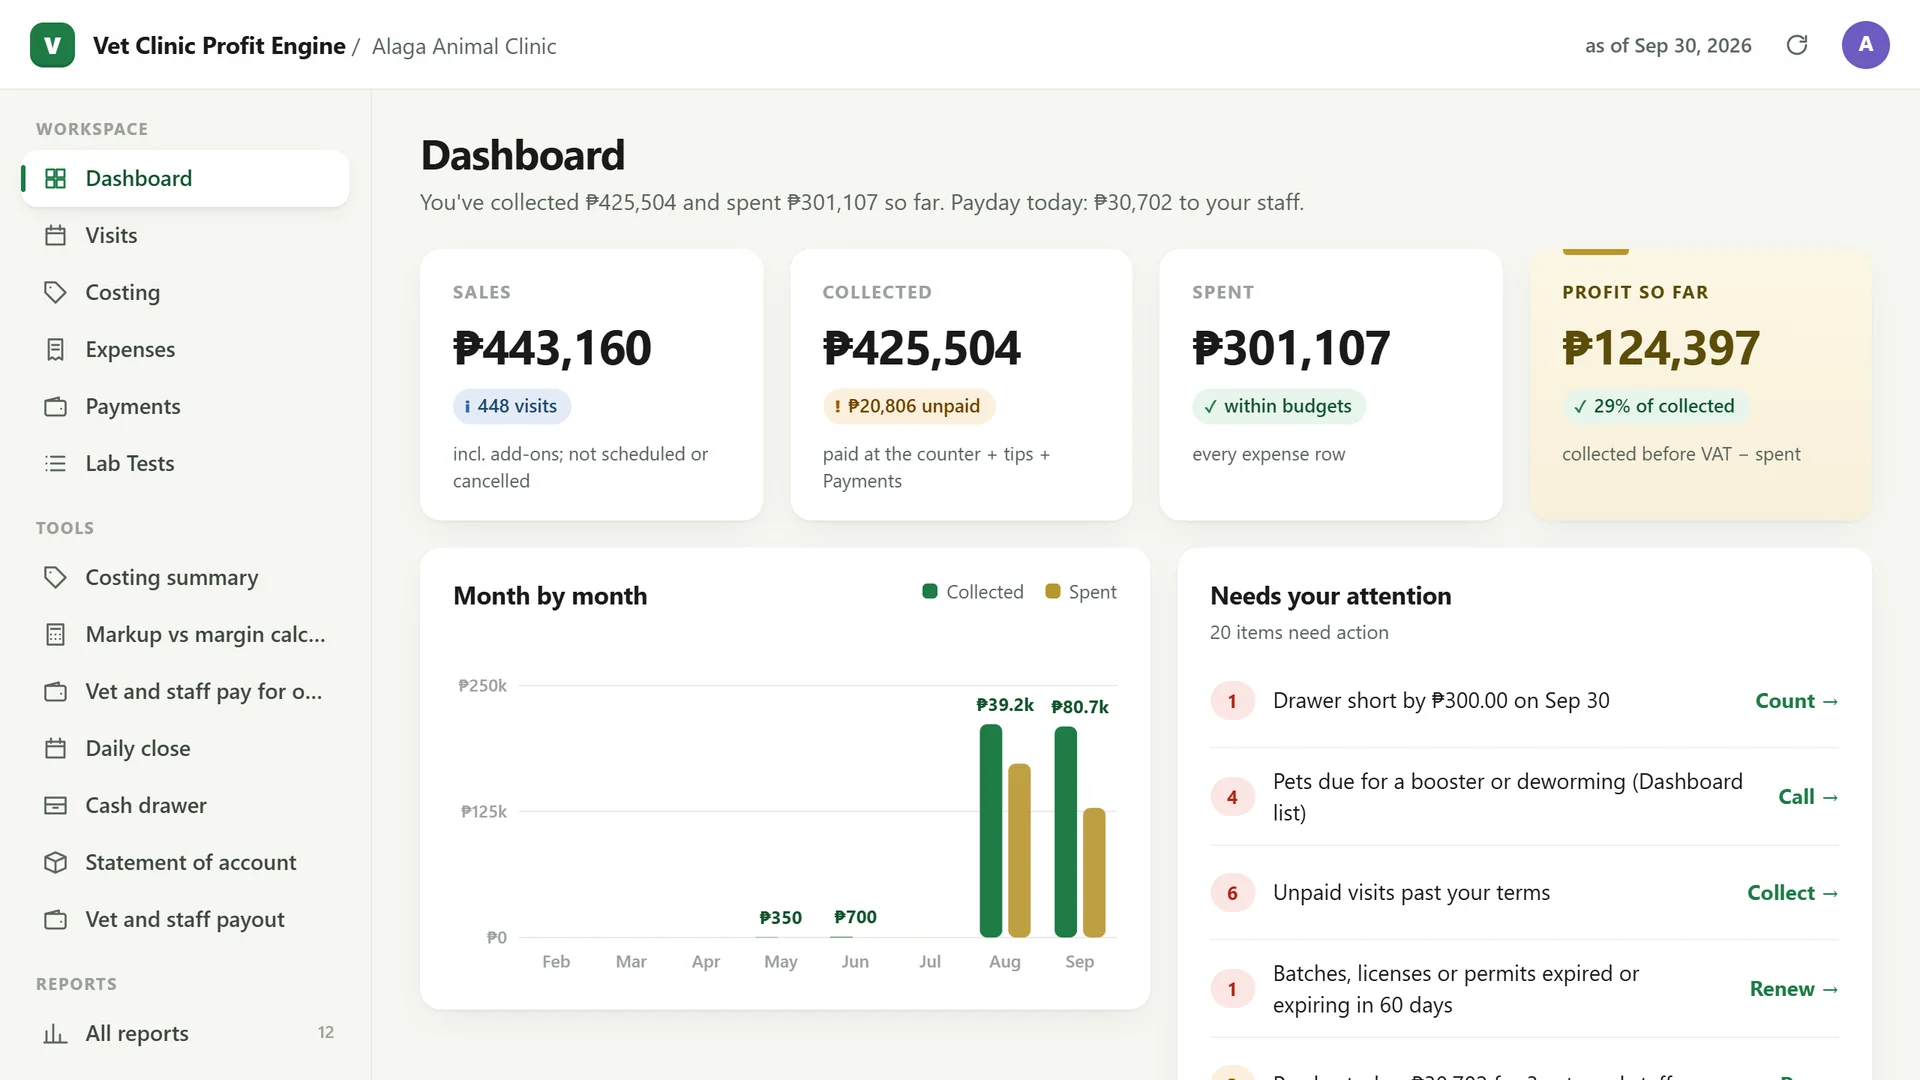Click the green V app logo

pos(52,45)
